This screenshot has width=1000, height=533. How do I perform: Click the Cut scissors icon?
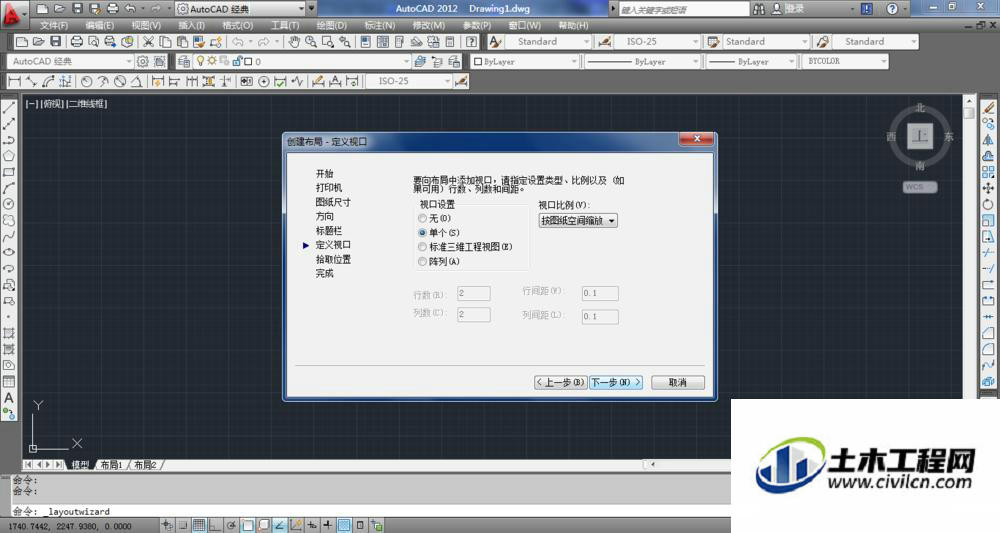pos(148,42)
